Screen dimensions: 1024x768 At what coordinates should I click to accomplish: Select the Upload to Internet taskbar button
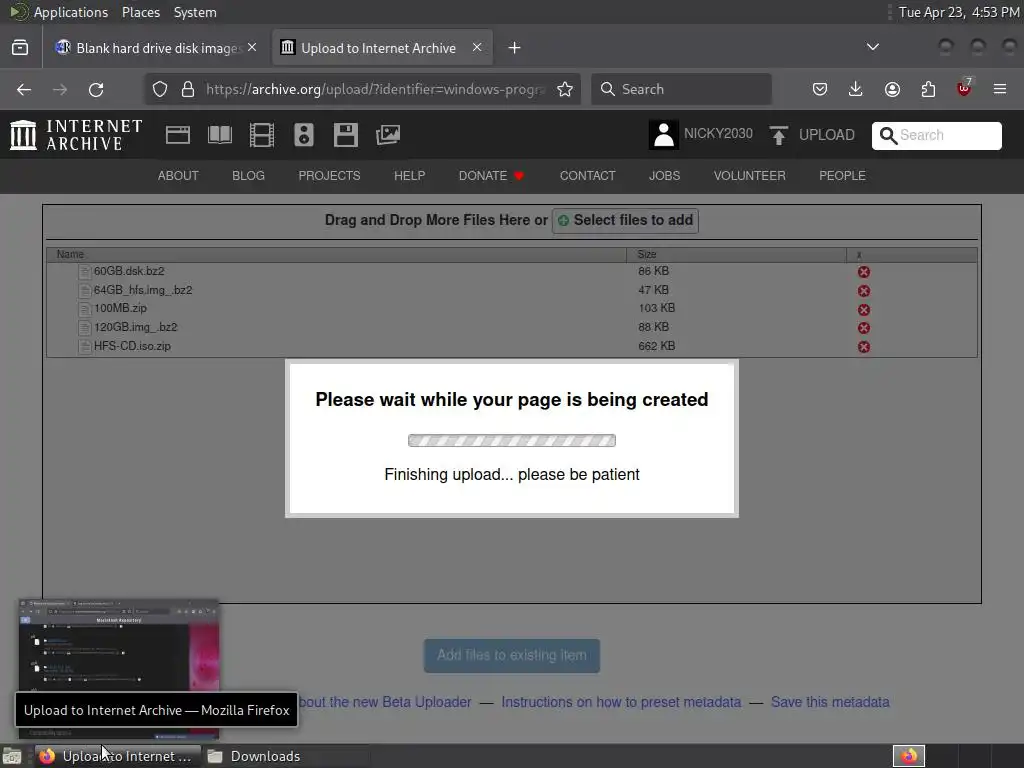(117, 756)
